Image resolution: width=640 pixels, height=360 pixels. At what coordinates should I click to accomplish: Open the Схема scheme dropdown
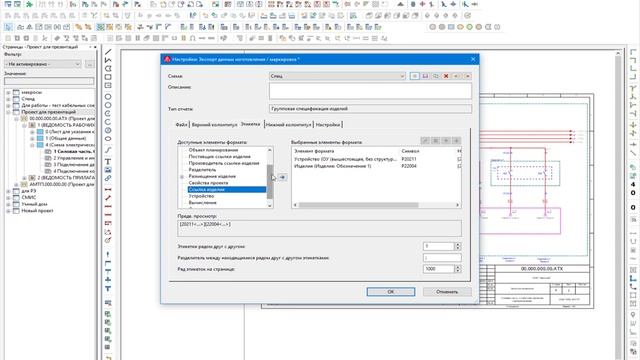click(338, 76)
